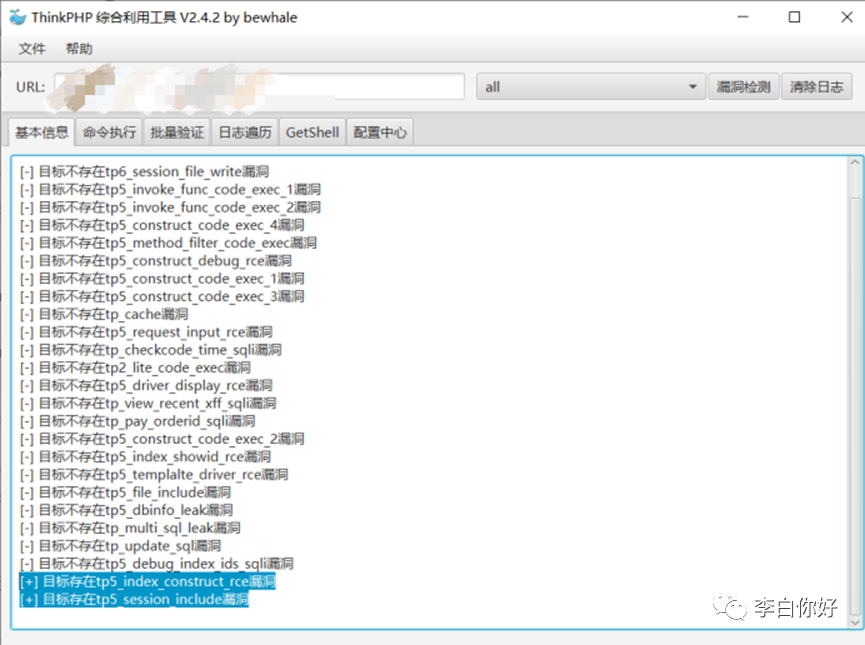Click the 漏洞检测 button

coord(743,87)
